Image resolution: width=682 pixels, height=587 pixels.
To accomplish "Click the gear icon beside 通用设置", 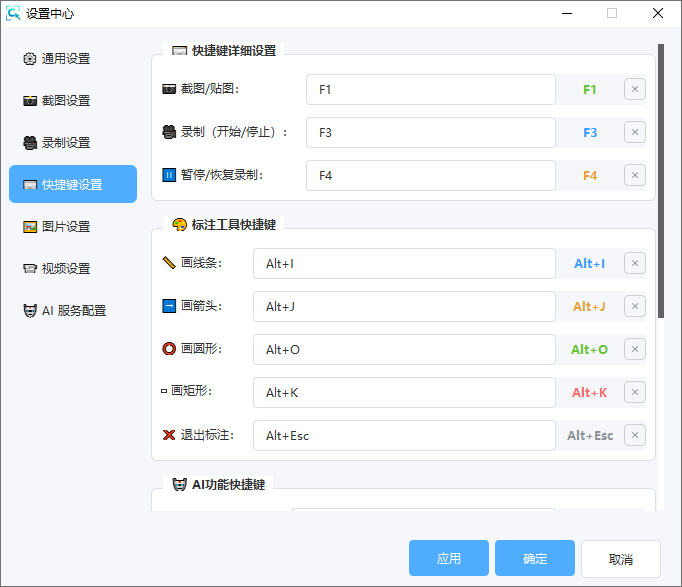I will tap(30, 59).
